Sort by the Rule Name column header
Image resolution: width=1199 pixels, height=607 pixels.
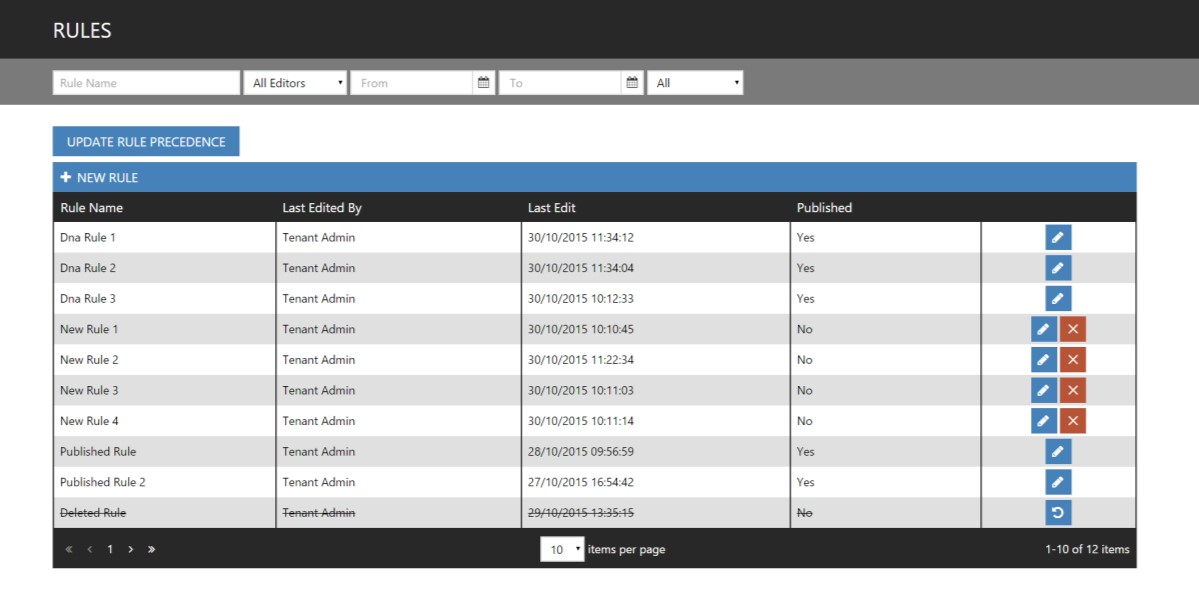pos(92,208)
